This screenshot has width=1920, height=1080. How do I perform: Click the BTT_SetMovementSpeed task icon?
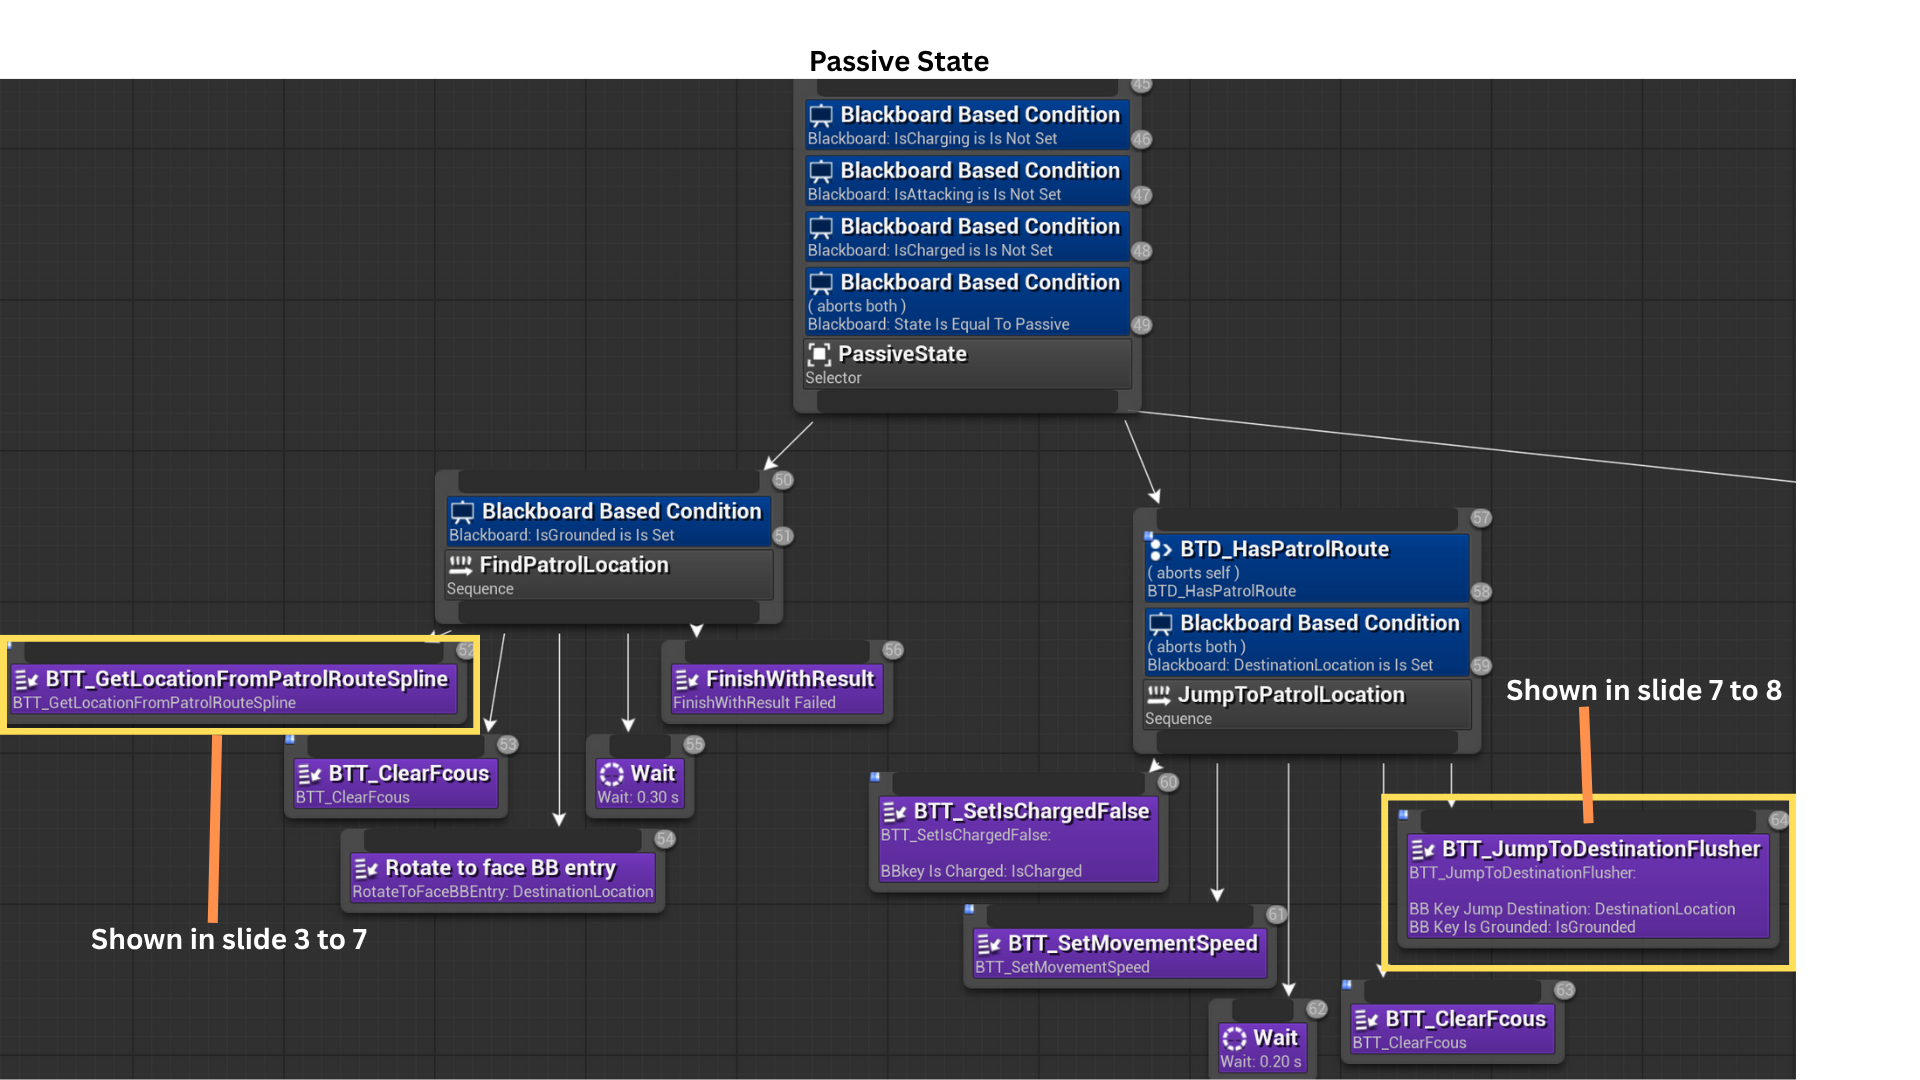point(988,944)
